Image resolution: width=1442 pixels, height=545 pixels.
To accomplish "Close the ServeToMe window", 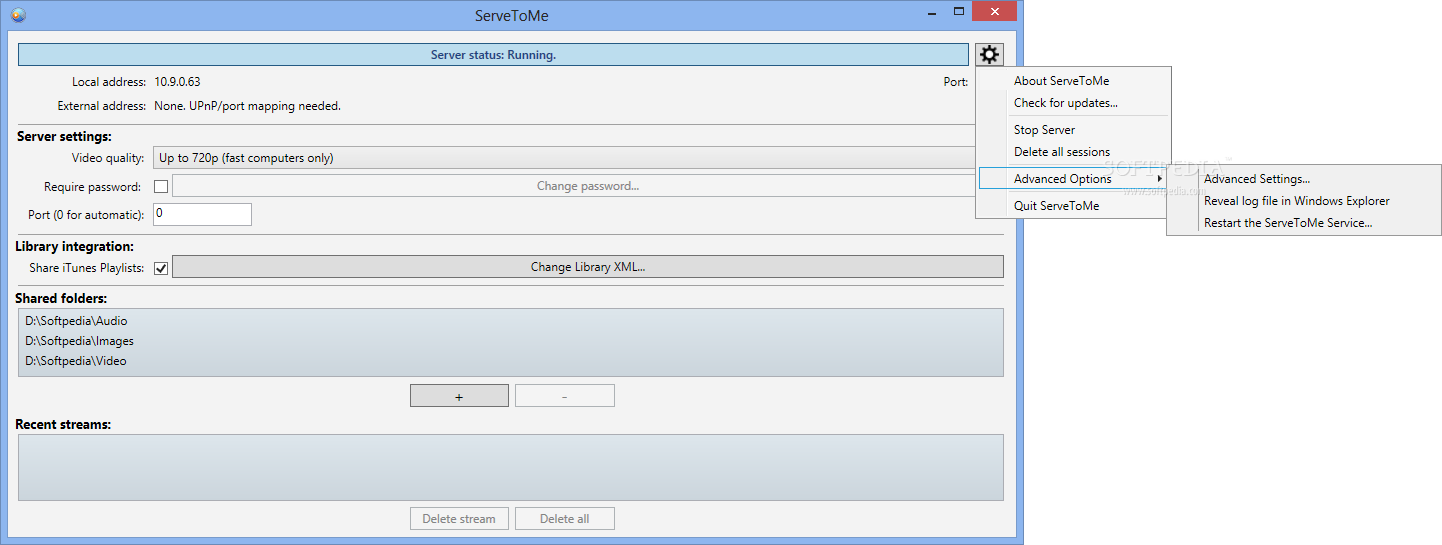I will [995, 11].
